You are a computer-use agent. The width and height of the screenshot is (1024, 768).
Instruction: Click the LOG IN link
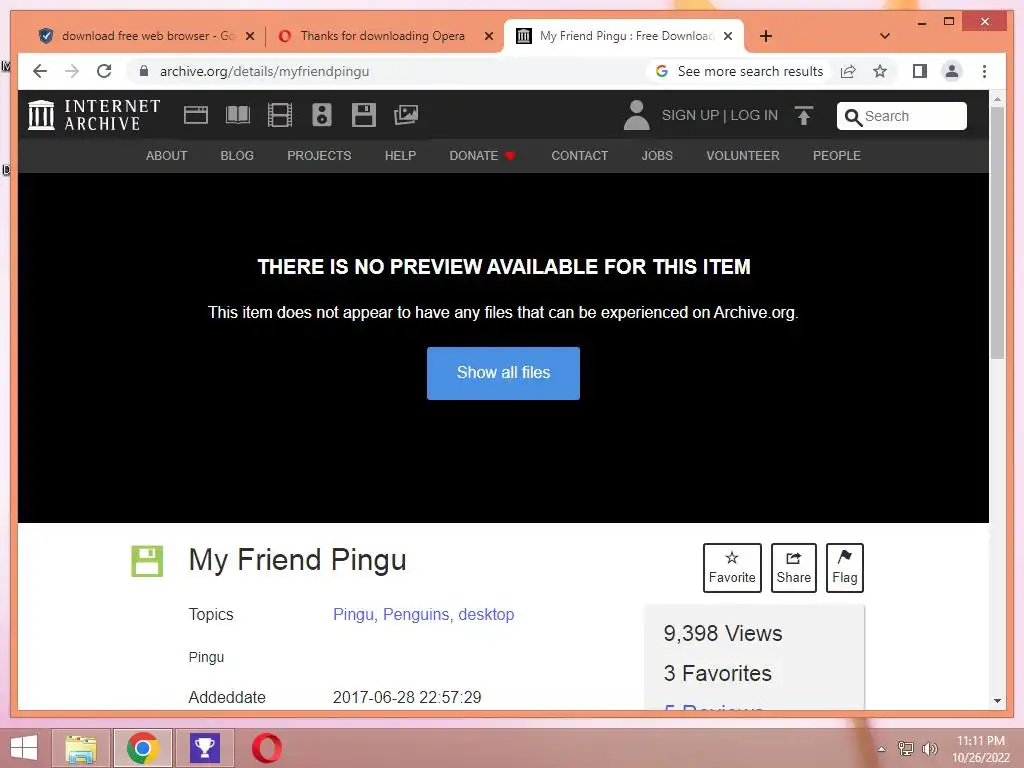tap(754, 115)
